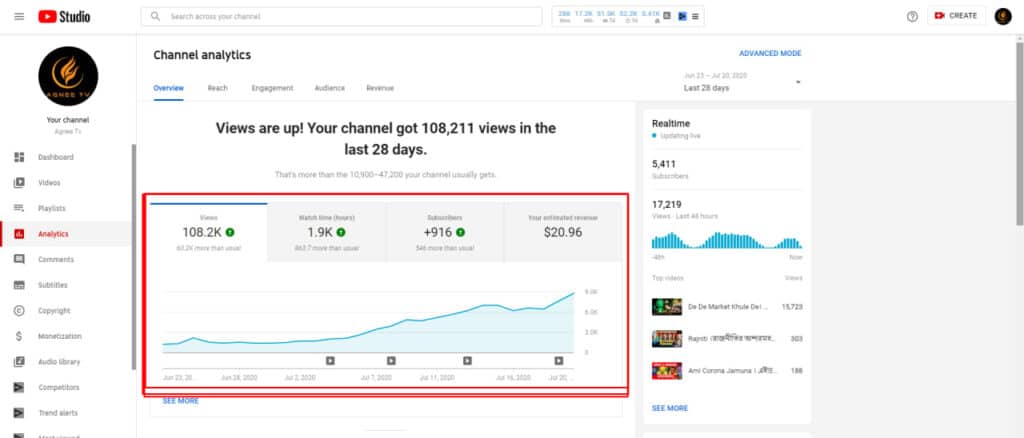Open the hamburger navigation menu
The width and height of the screenshot is (1024, 438).
coord(18,17)
